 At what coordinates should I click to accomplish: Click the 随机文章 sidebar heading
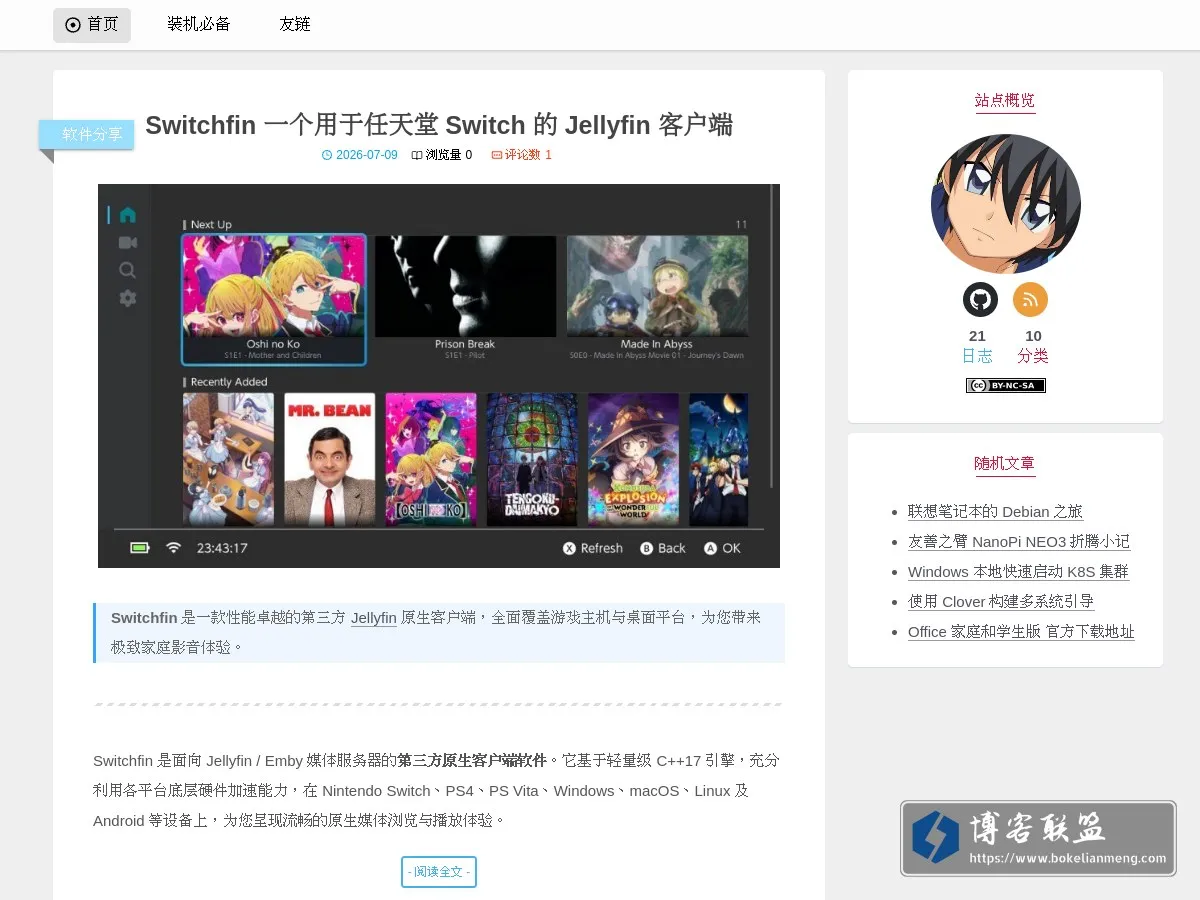1005,464
